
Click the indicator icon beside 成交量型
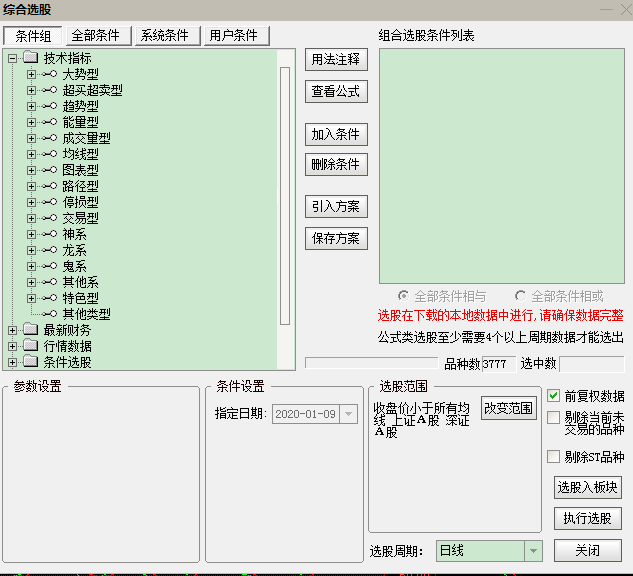[x=49, y=138]
